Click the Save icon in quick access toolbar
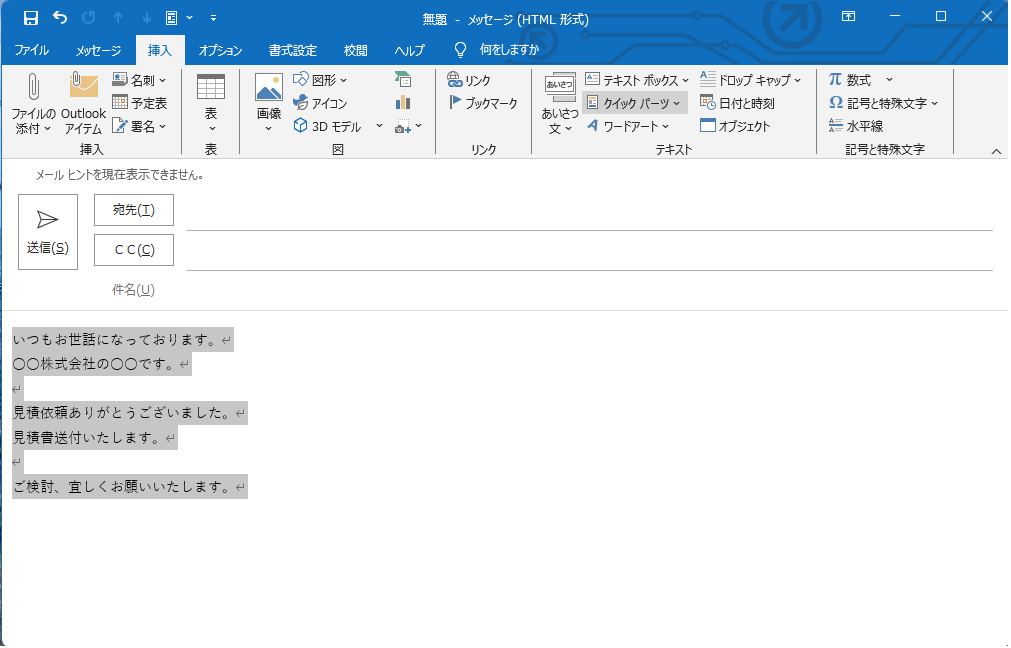This screenshot has width=1011, height=648. (x=30, y=17)
